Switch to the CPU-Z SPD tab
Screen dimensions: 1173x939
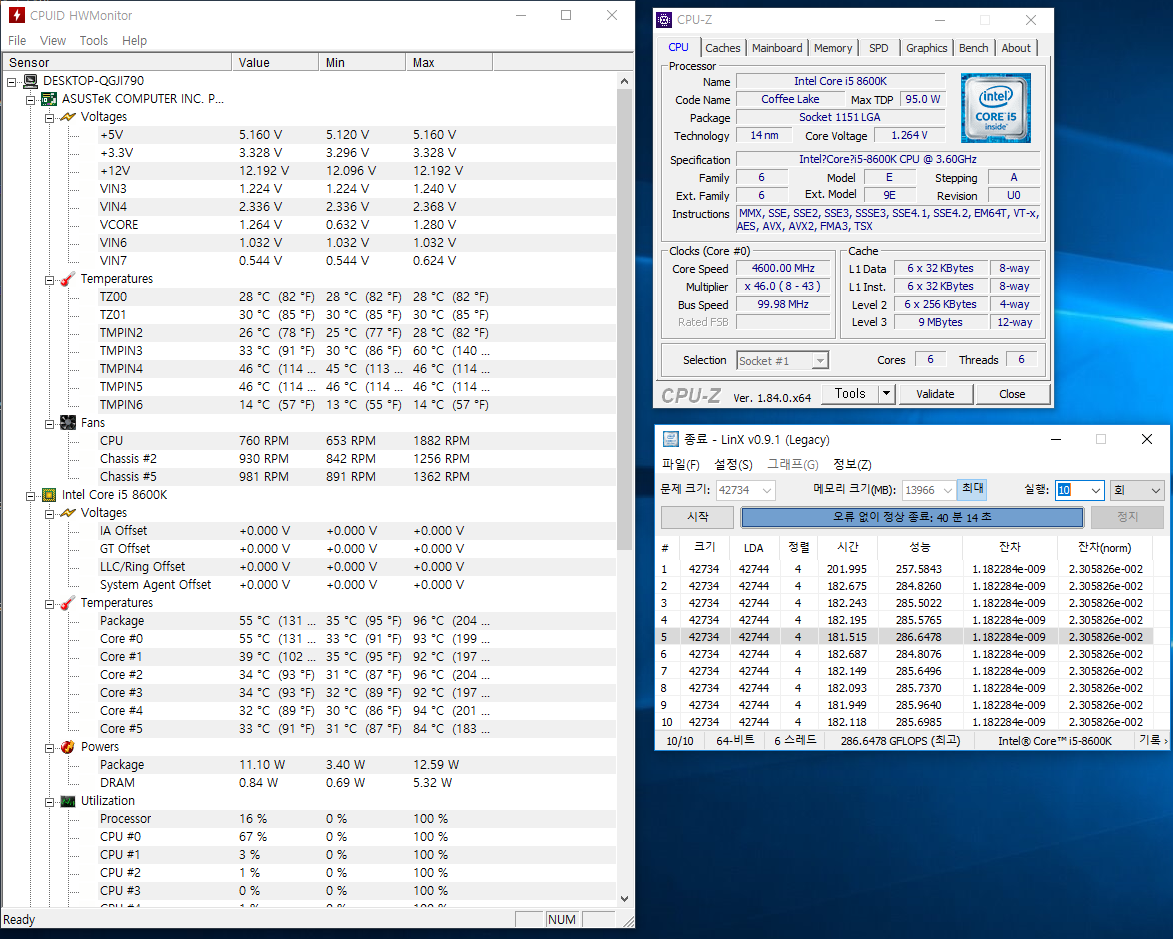click(x=879, y=48)
